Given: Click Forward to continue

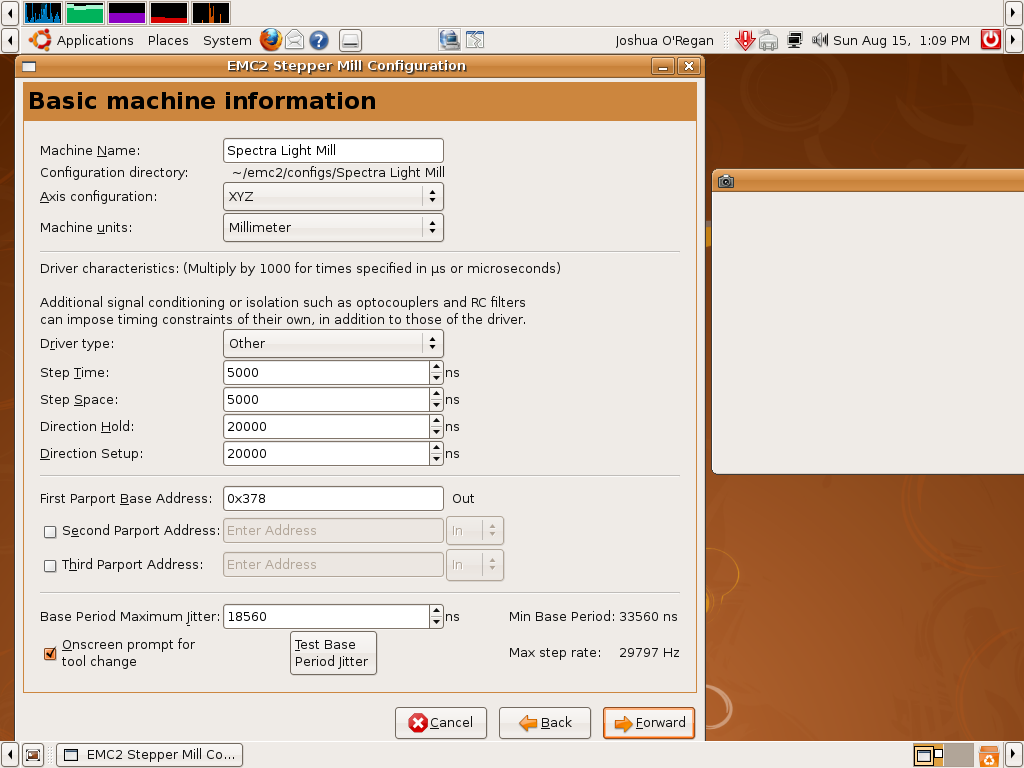Looking at the screenshot, I should pos(648,723).
